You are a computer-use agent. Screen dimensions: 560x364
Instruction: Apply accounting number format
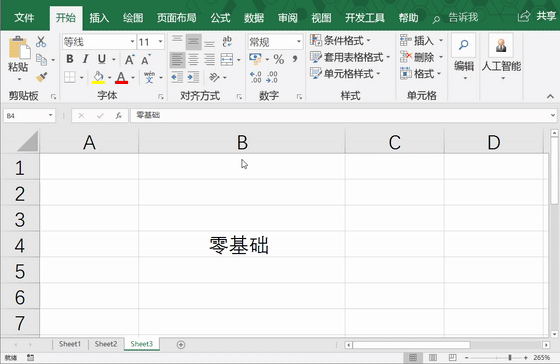point(255,59)
